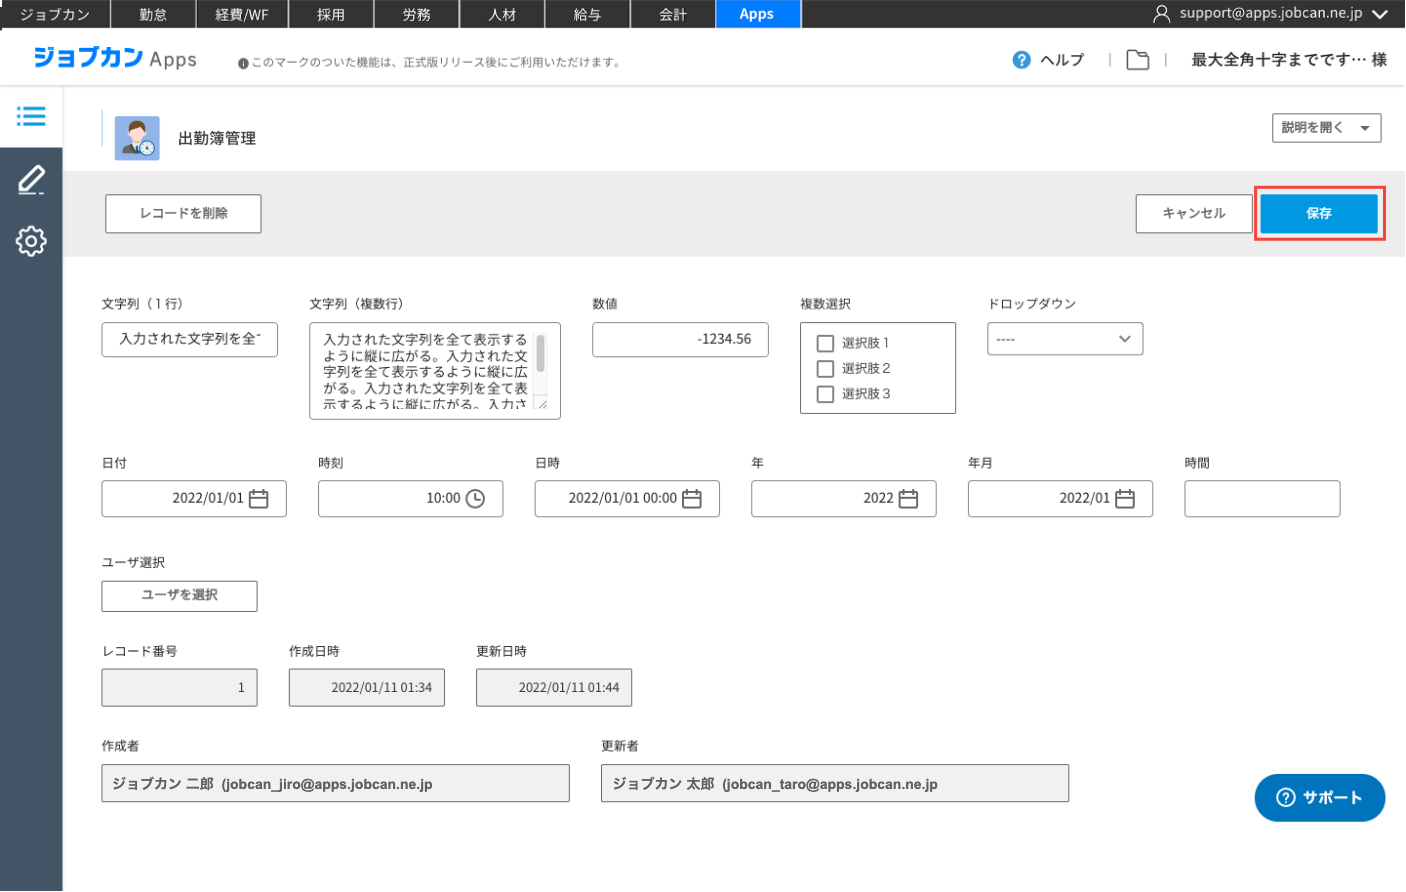Select the pencil edit icon in sidebar
Viewport: 1406px width, 892px height.
[x=31, y=180]
